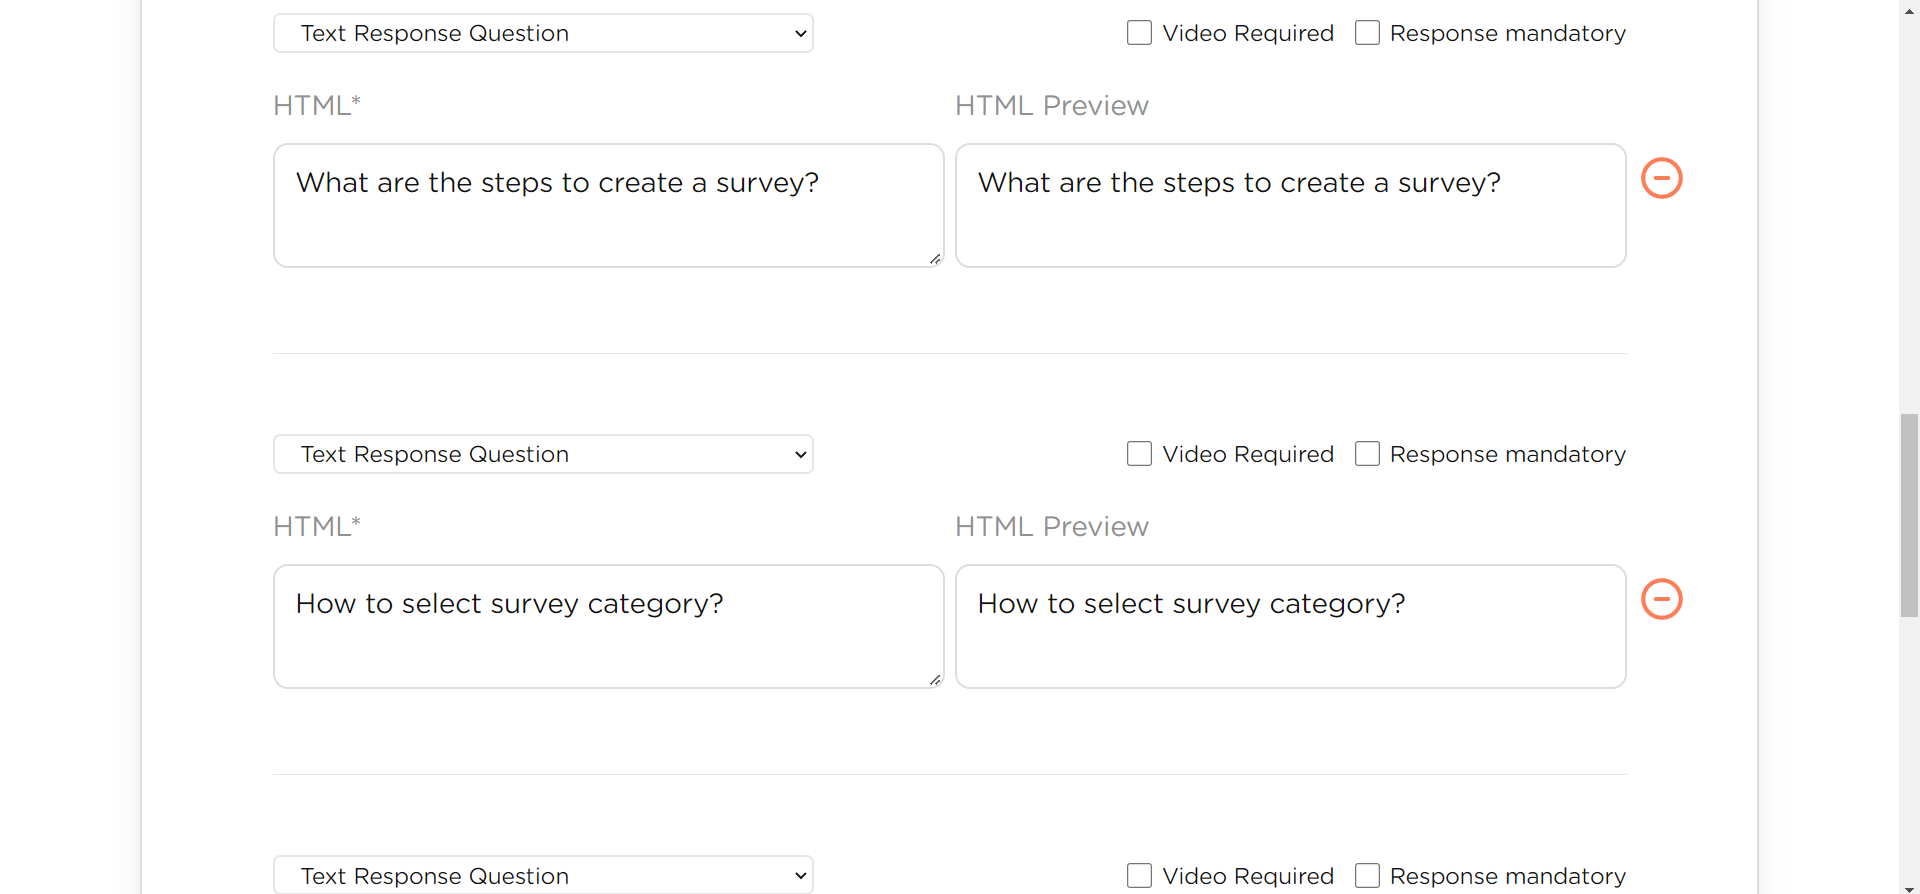This screenshot has width=1920, height=894.
Task: Enable Response mandatory for survey category question
Action: (1367, 454)
